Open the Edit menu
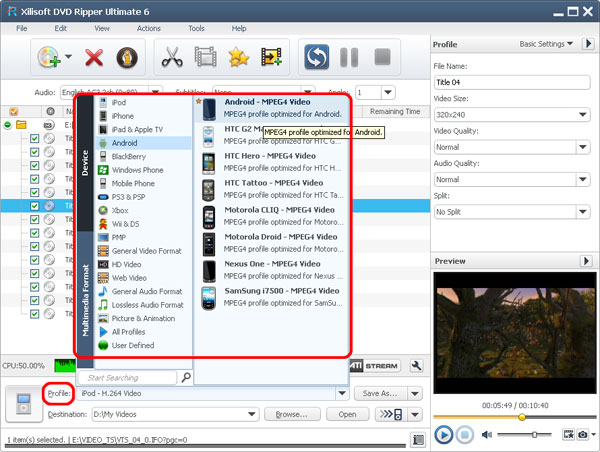This screenshot has width=600, height=452. 60,28
